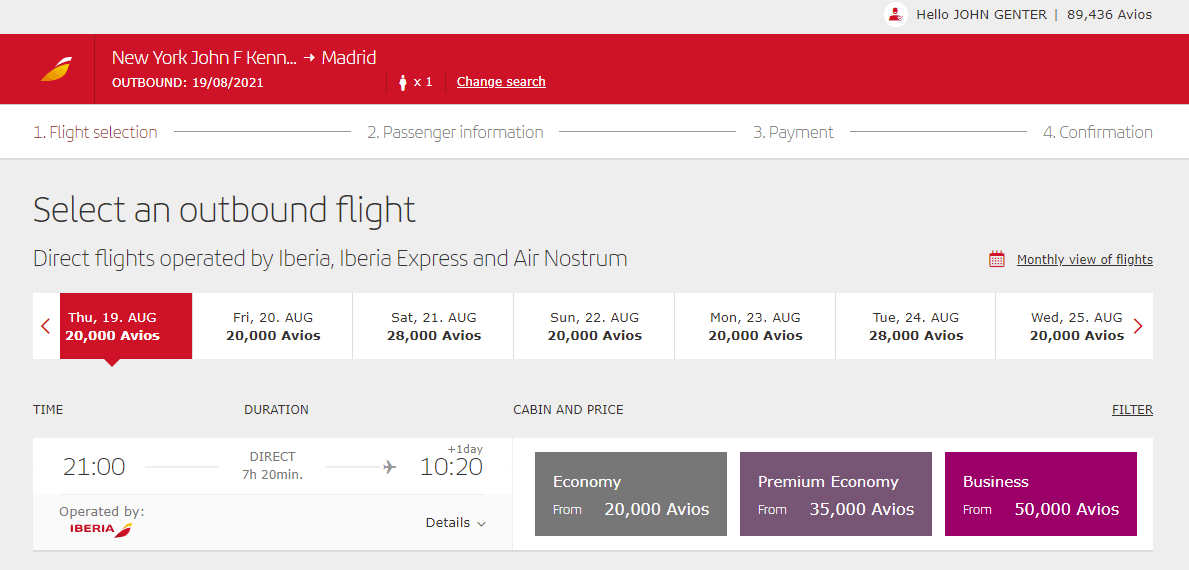Click the Iberia operator logo
This screenshot has height=570, width=1189.
[x=101, y=529]
